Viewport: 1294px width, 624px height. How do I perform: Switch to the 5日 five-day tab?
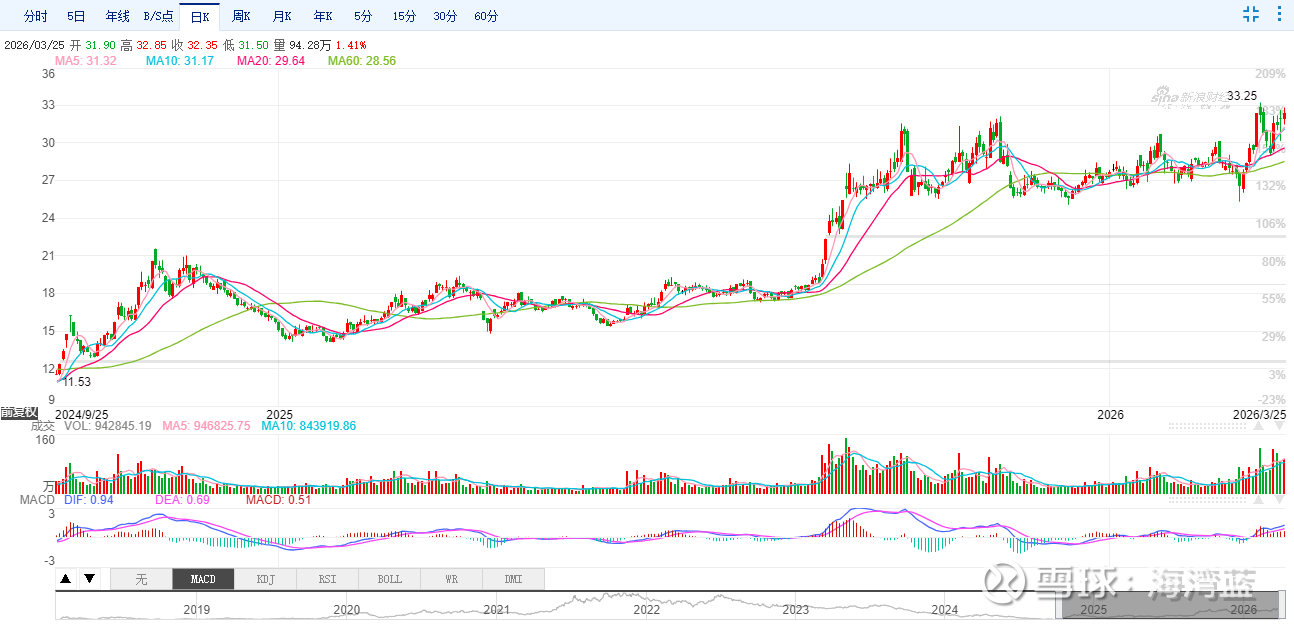(76, 16)
